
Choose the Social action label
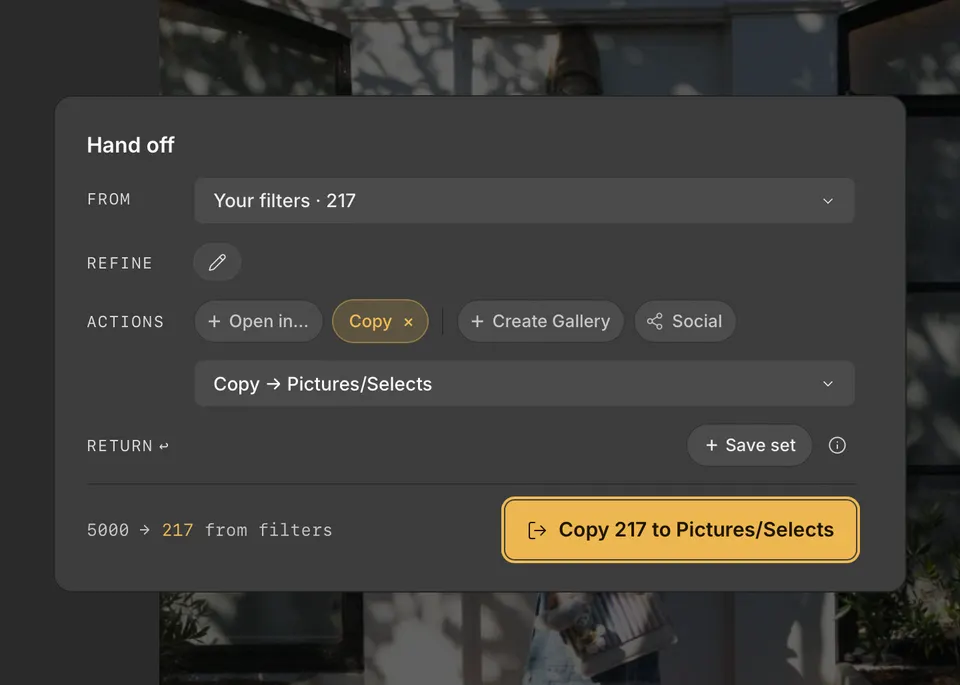tap(697, 321)
